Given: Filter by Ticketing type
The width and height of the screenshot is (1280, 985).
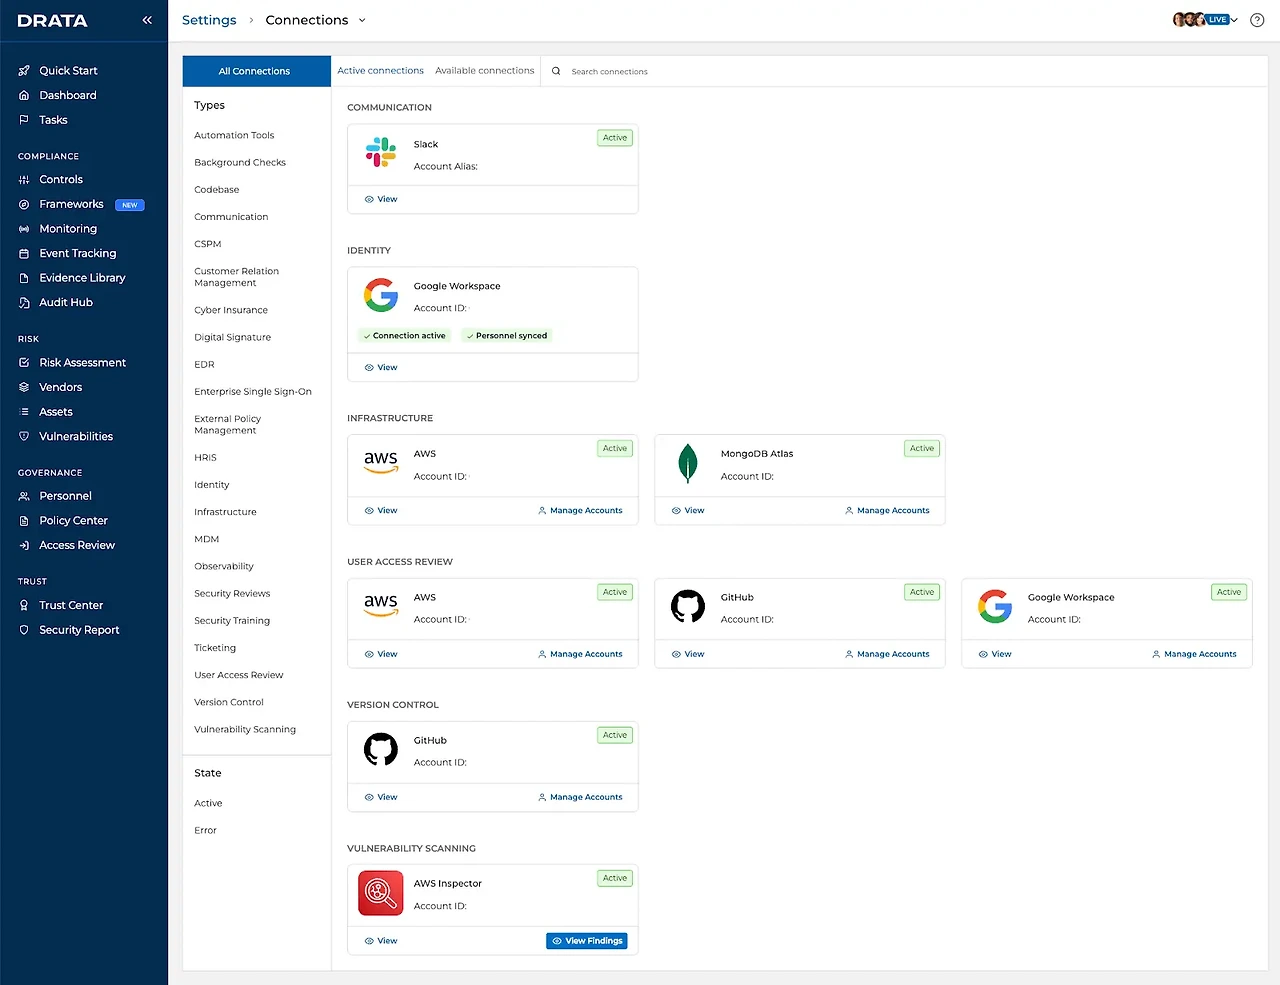Looking at the screenshot, I should (x=215, y=648).
